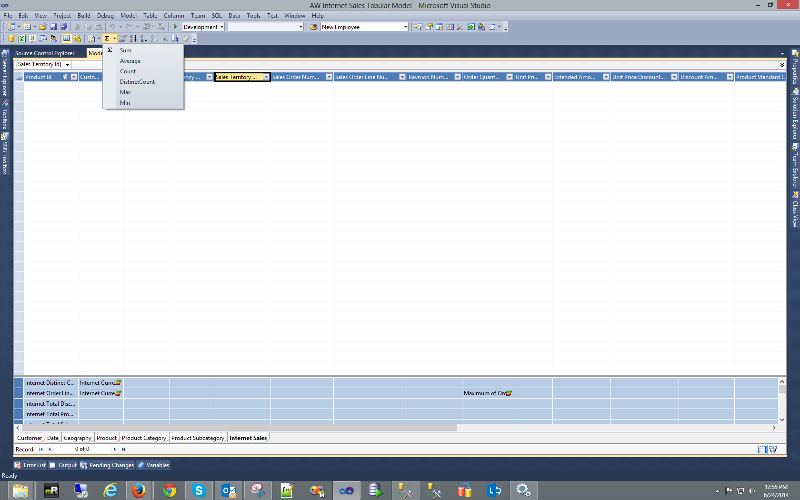Open the Debug menu

click(105, 16)
